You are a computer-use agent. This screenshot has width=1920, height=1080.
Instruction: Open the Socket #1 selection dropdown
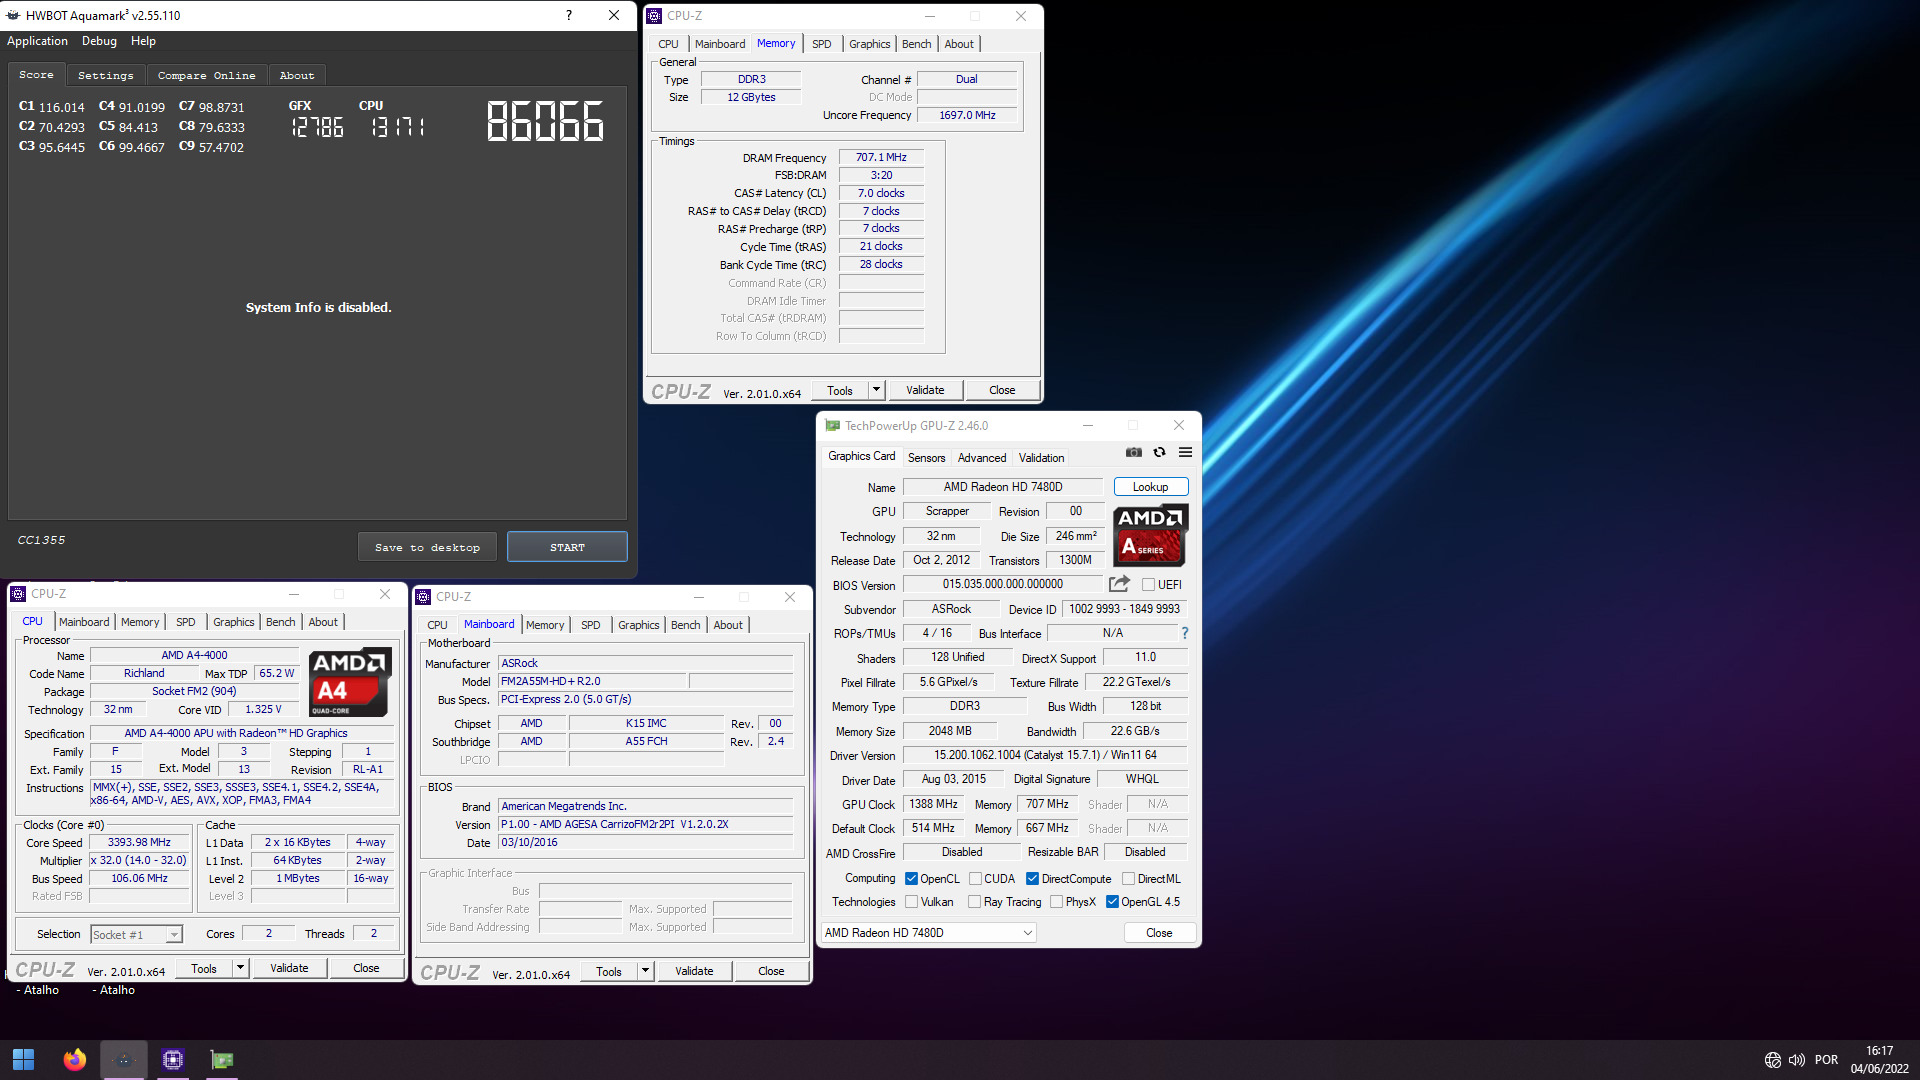tap(137, 935)
